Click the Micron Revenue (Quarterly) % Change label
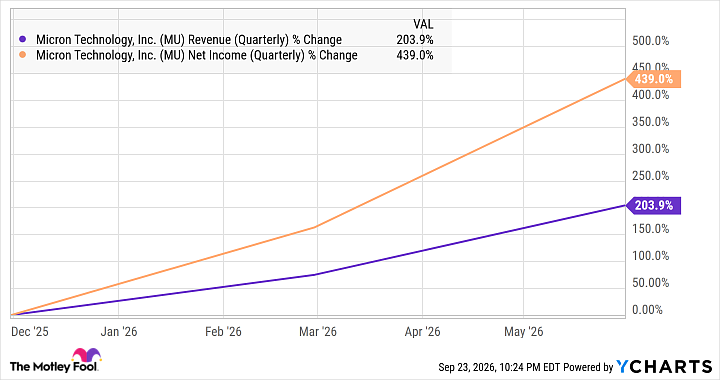 pyautogui.click(x=189, y=40)
